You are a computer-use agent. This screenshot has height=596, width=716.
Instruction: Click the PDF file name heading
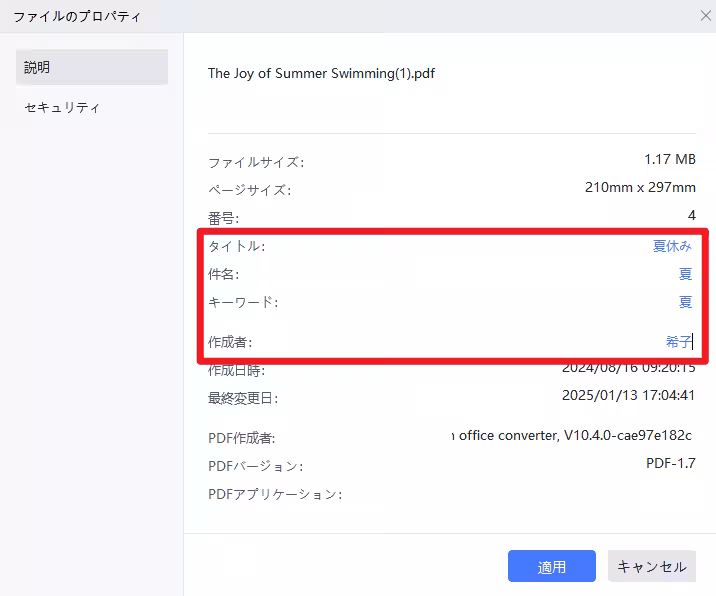321,73
